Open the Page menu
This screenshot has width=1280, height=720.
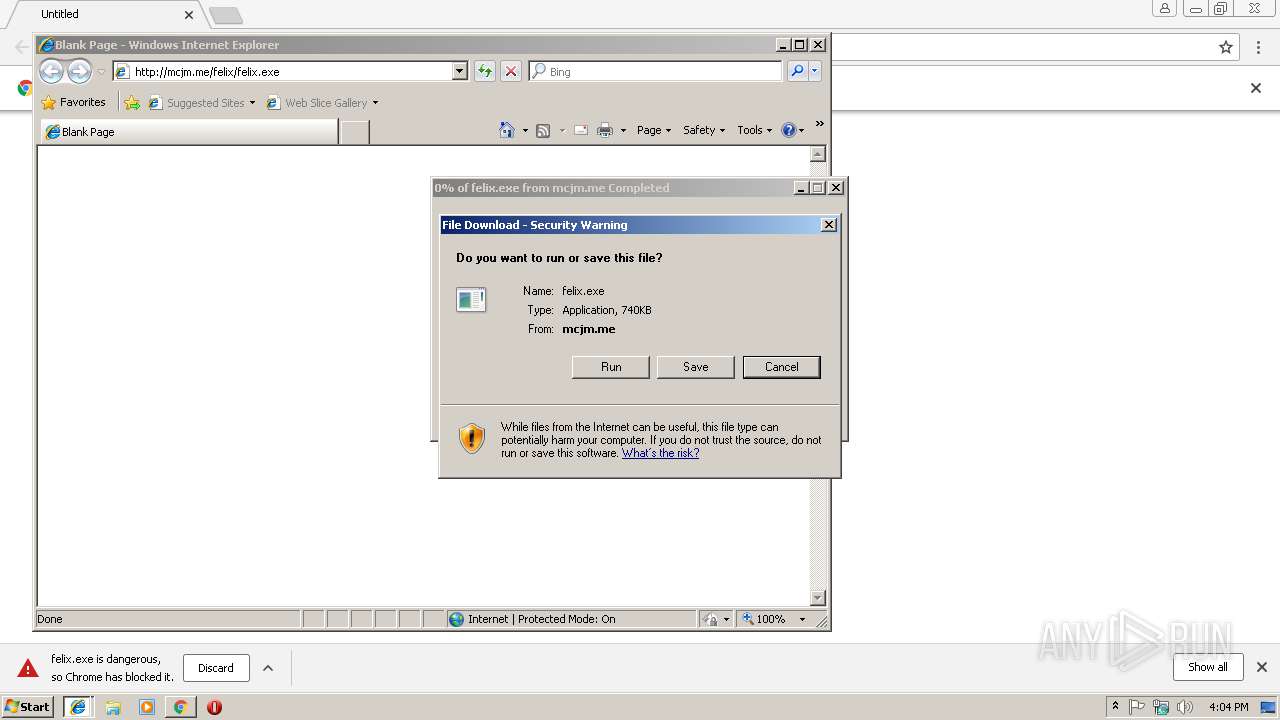pyautogui.click(x=654, y=130)
